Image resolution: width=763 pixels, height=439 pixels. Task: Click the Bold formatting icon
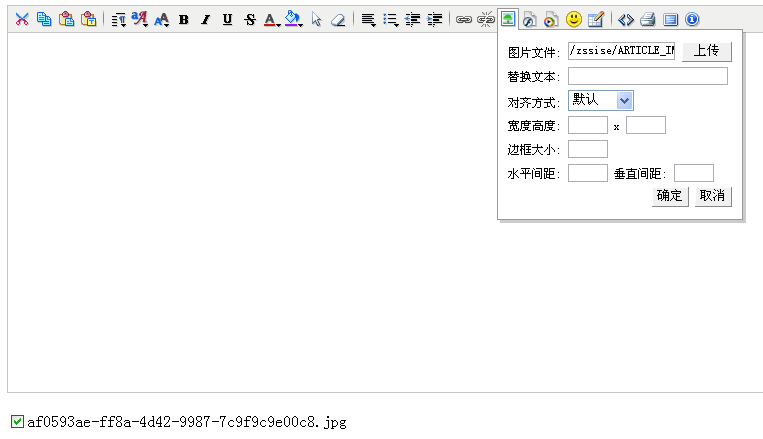(x=183, y=19)
